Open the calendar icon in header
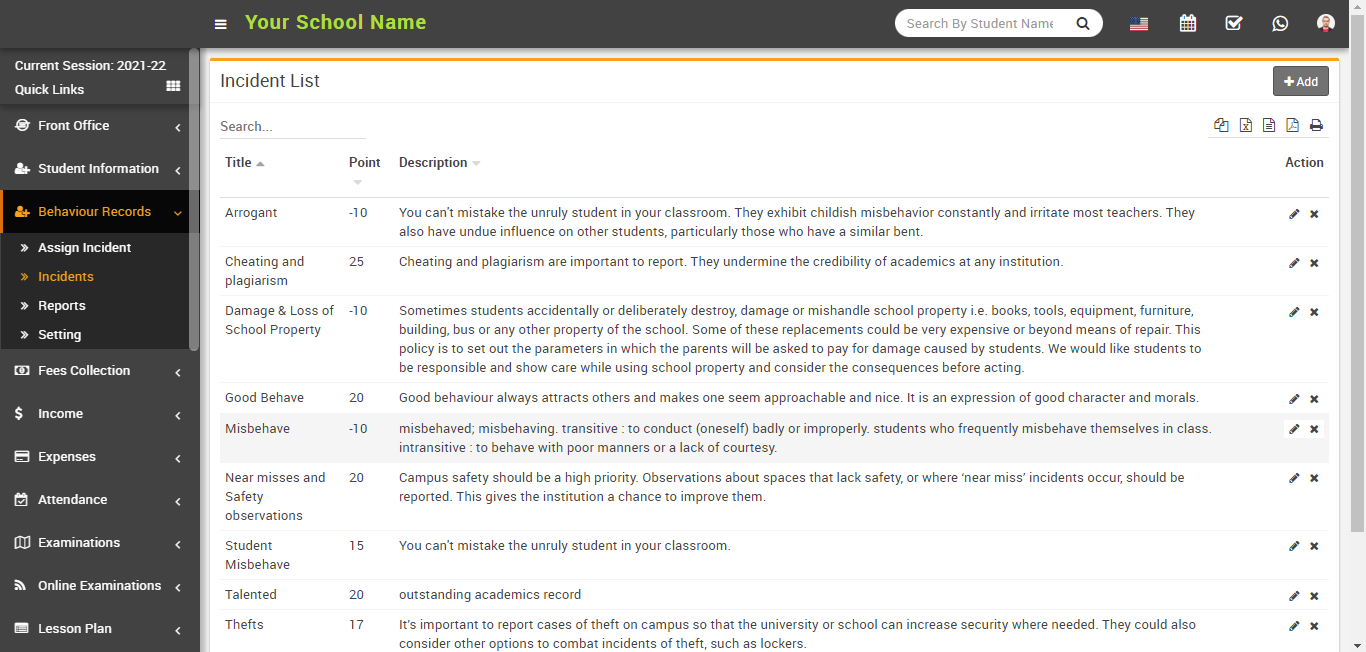The image size is (1366, 652). tap(1187, 23)
